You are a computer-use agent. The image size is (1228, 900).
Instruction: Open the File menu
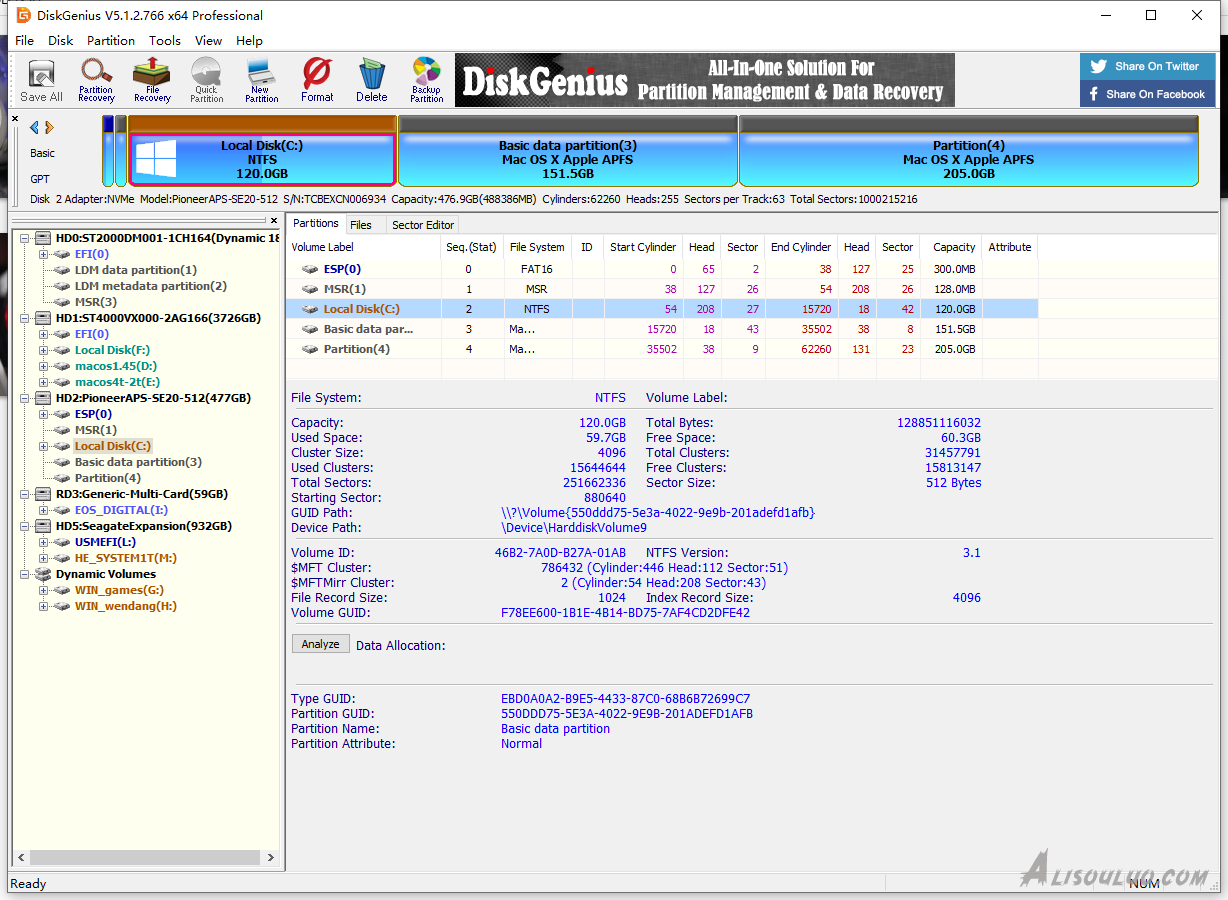tap(24, 41)
